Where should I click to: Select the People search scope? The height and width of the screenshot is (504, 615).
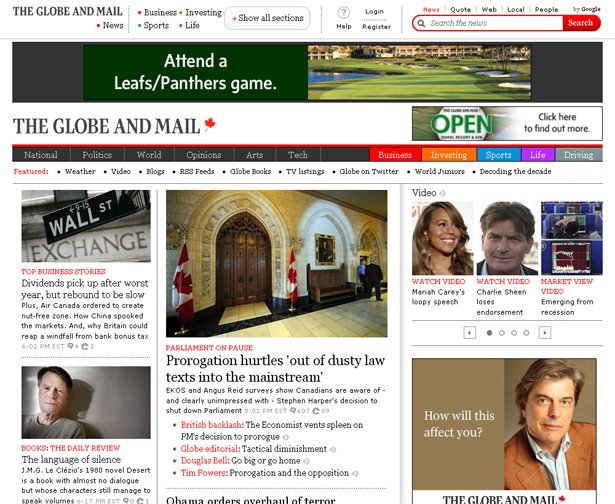coord(546,9)
